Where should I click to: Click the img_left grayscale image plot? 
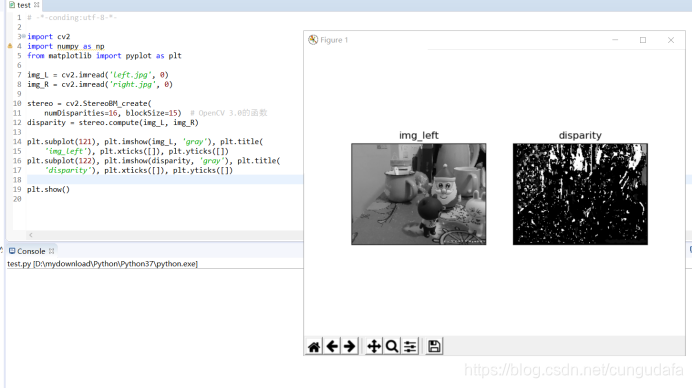[419, 194]
